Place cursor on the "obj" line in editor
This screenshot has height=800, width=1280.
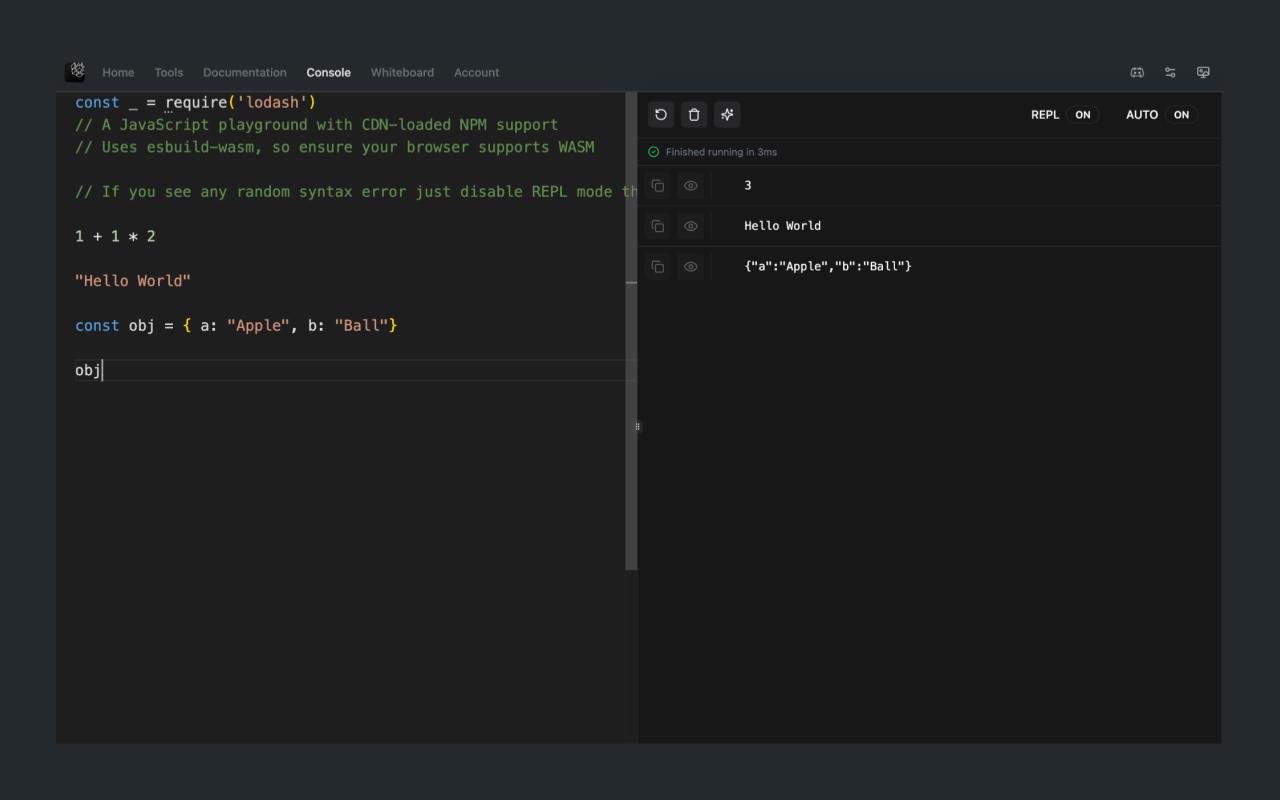click(355, 370)
